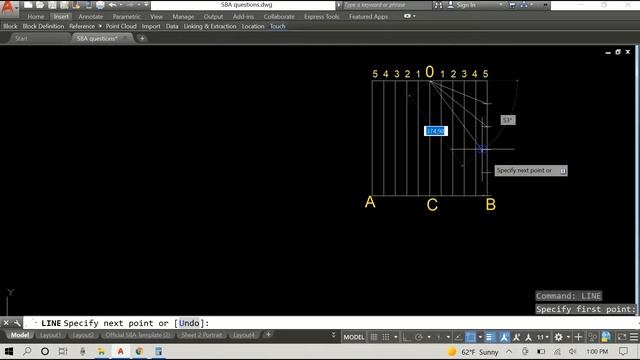The width and height of the screenshot is (640, 360).
Task: Switch to the Layout2 tab
Action: click(x=83, y=335)
